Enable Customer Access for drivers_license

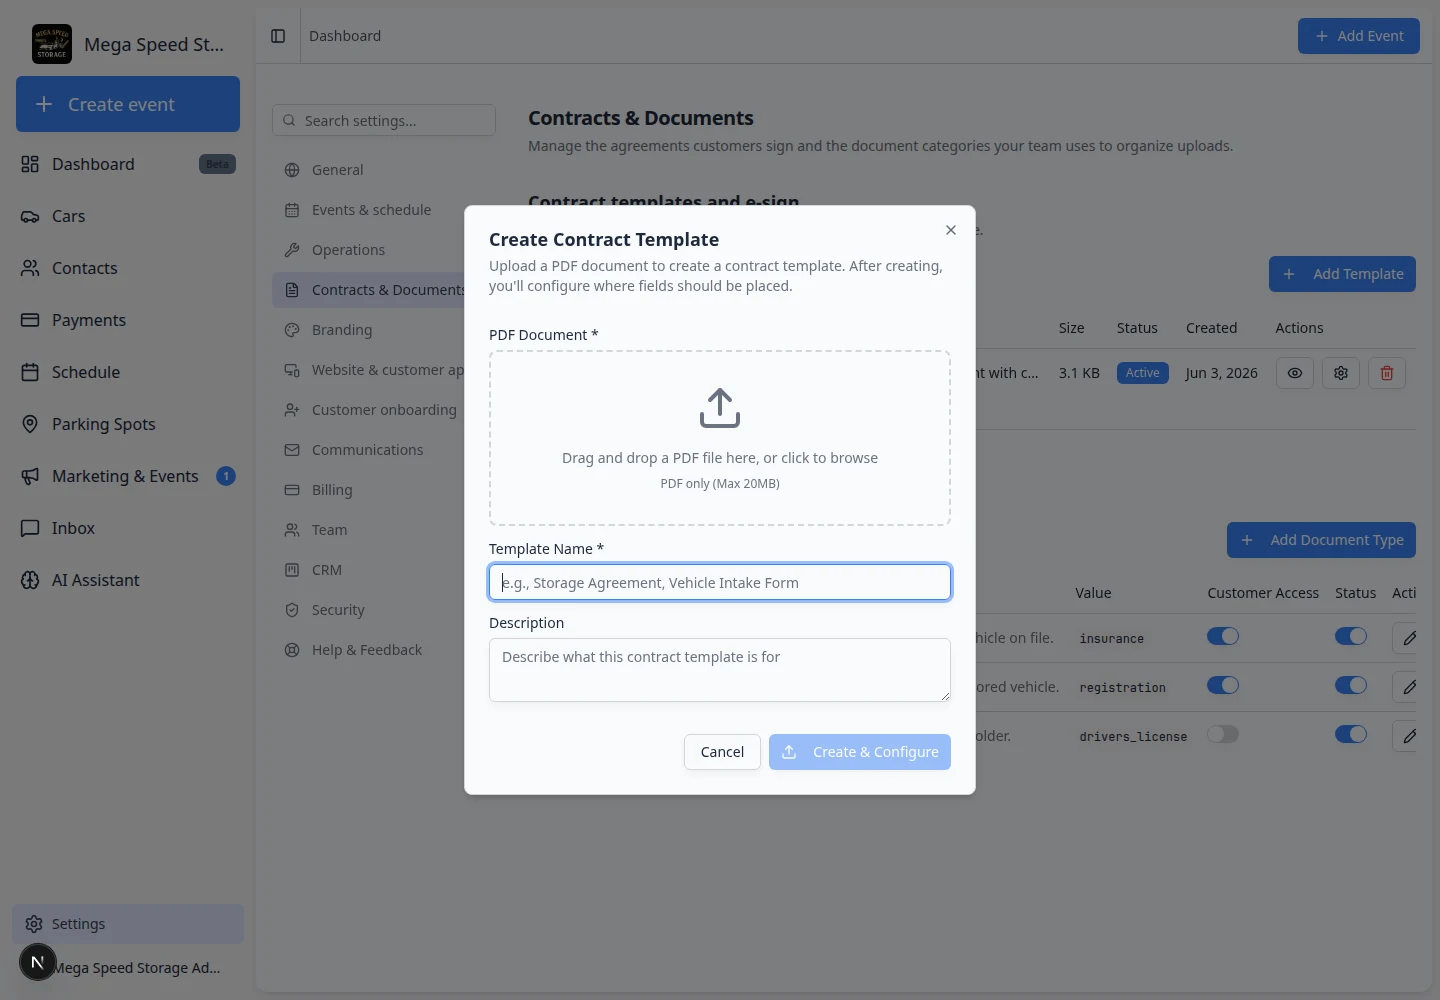click(x=1223, y=734)
